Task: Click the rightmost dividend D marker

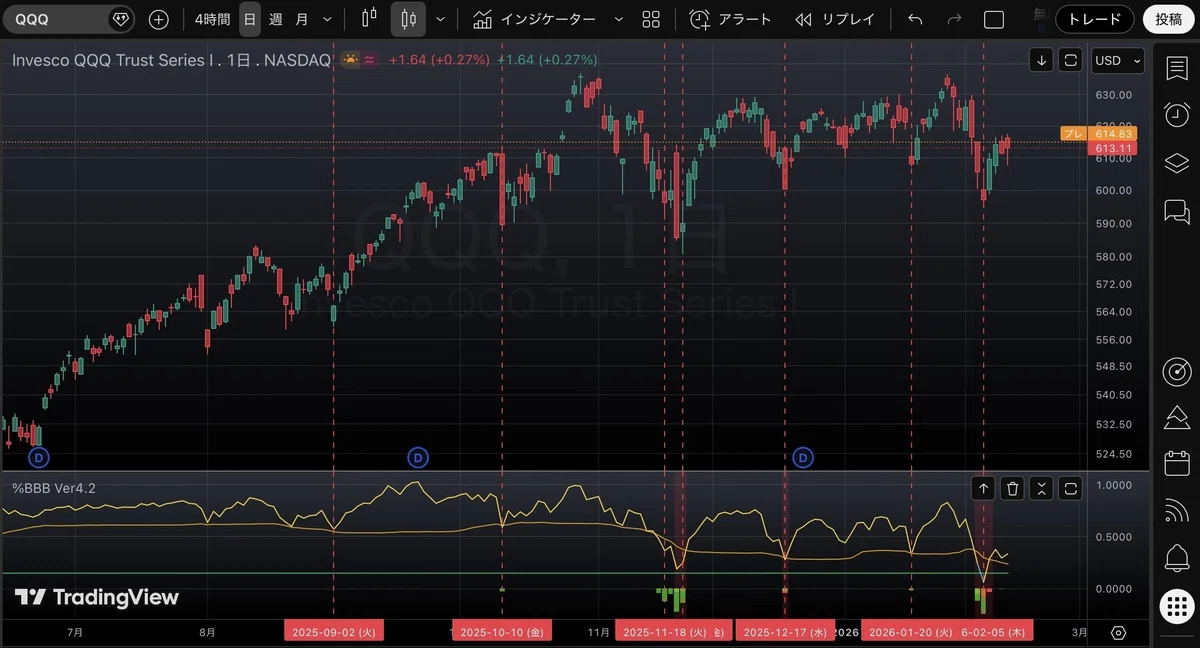Action: coord(803,458)
